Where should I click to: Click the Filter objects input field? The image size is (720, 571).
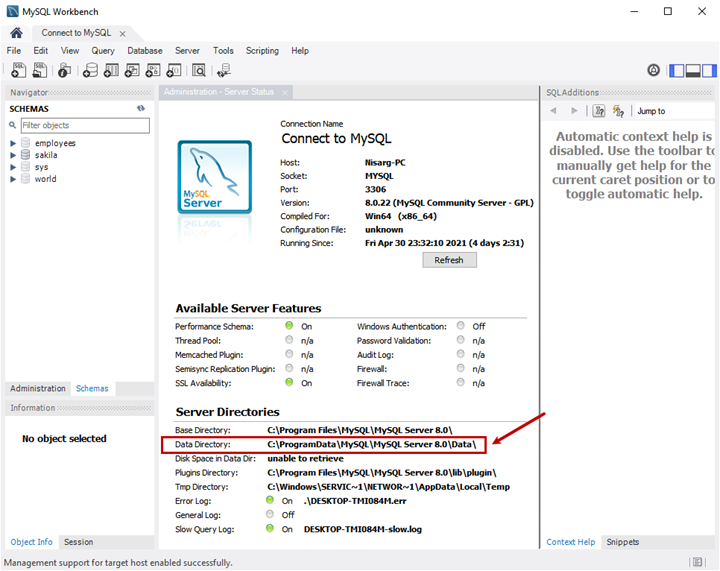[85, 125]
